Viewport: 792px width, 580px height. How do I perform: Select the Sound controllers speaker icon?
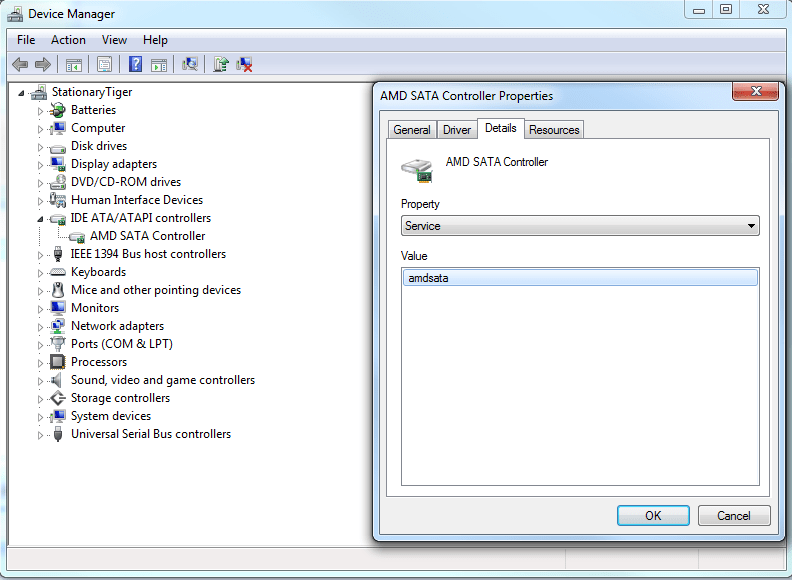click(x=57, y=380)
